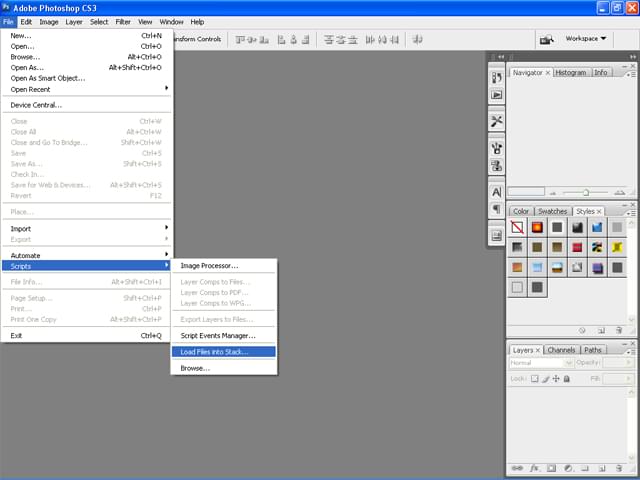The width and height of the screenshot is (640, 480).
Task: Choose Open As Smart Object menu item
Action: point(87,78)
